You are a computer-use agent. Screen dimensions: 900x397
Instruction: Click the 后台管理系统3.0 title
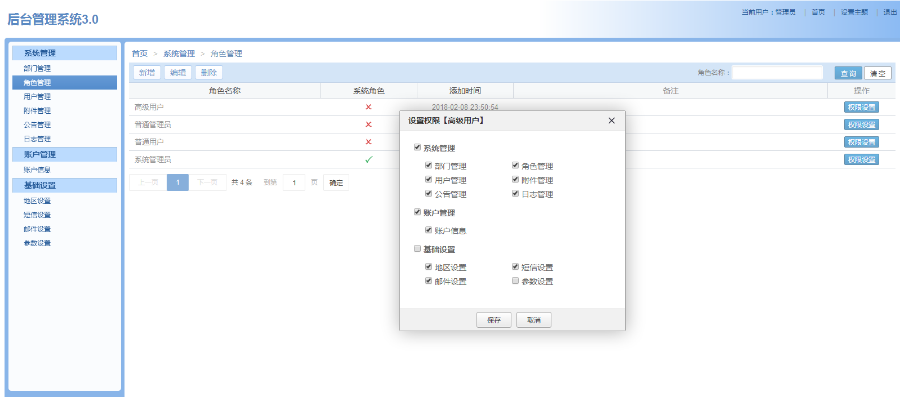[53, 20]
